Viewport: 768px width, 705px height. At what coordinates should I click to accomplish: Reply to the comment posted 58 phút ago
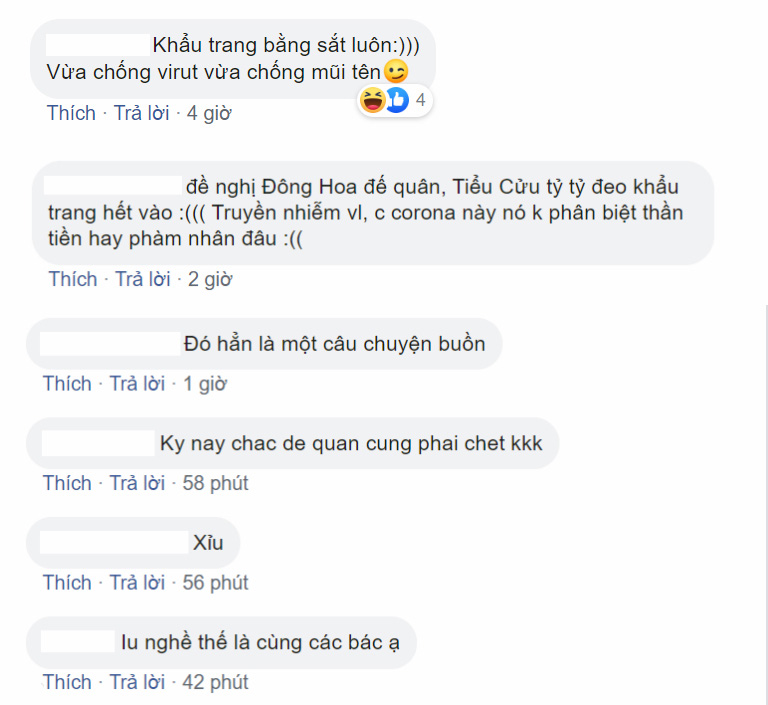[137, 483]
